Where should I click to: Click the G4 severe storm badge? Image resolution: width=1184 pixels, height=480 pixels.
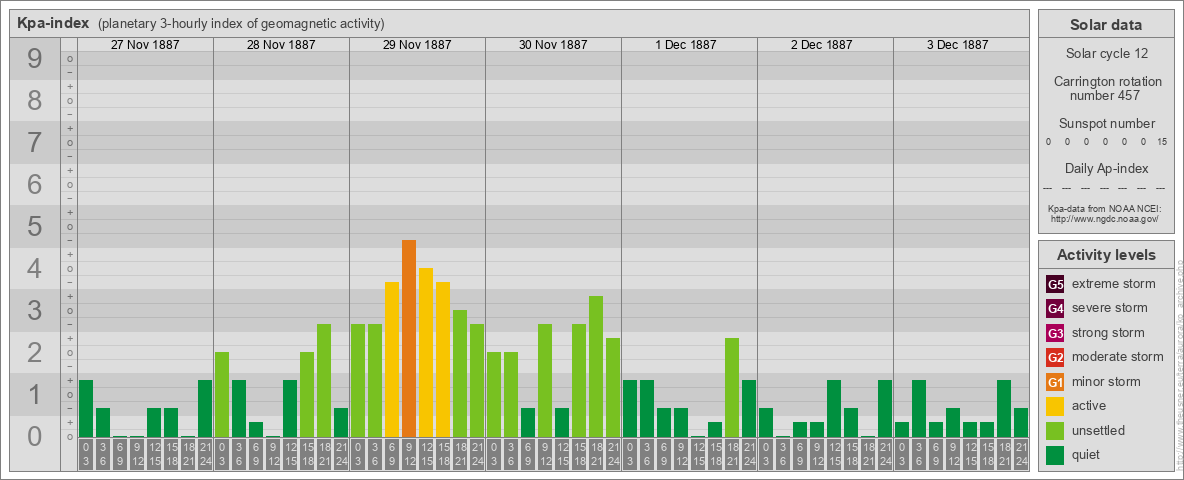click(x=1055, y=309)
